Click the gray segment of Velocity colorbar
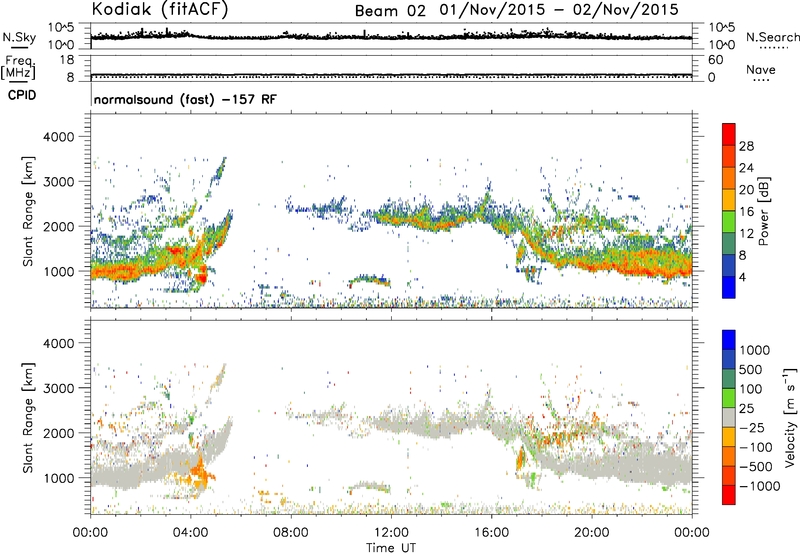800x554 pixels. click(729, 417)
